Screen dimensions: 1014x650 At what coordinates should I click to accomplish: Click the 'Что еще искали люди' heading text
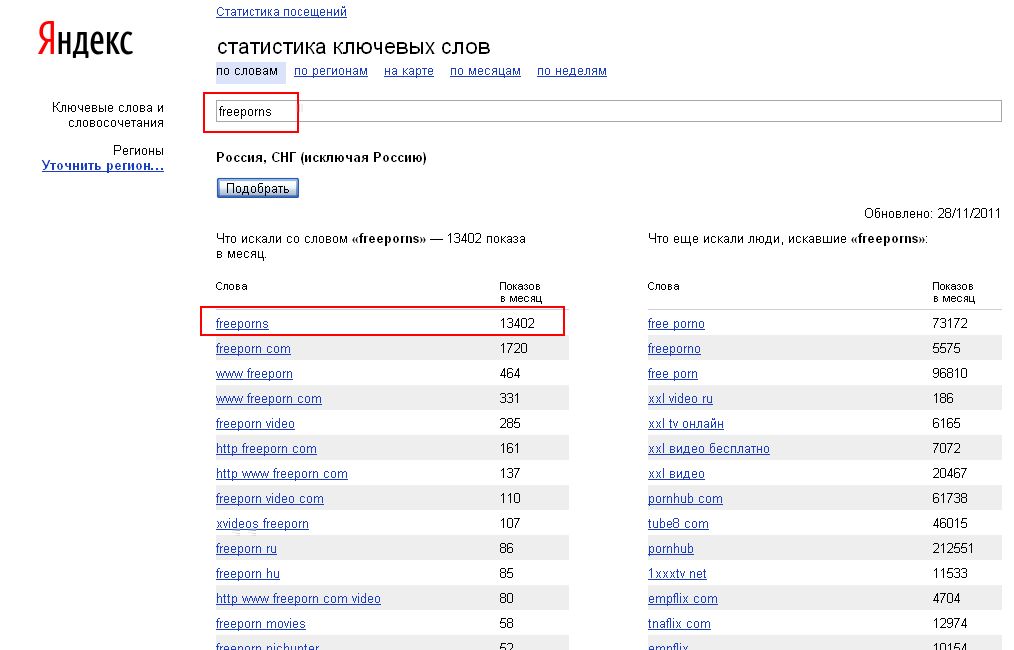pyautogui.click(x=788, y=239)
